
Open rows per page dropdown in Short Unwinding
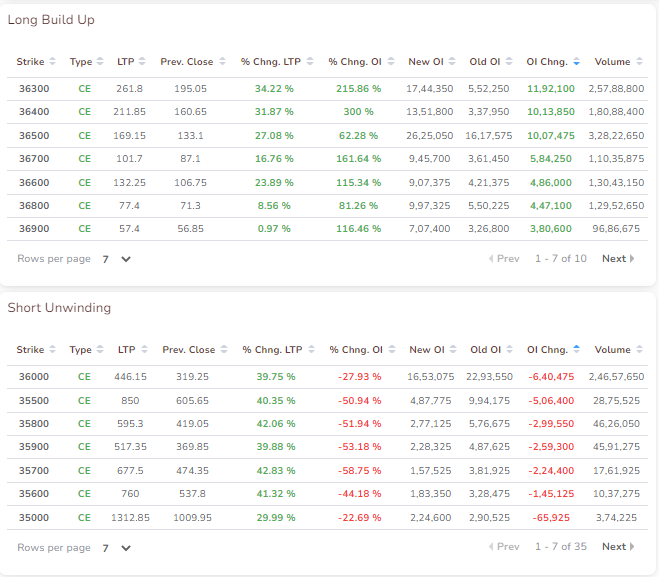coord(117,548)
